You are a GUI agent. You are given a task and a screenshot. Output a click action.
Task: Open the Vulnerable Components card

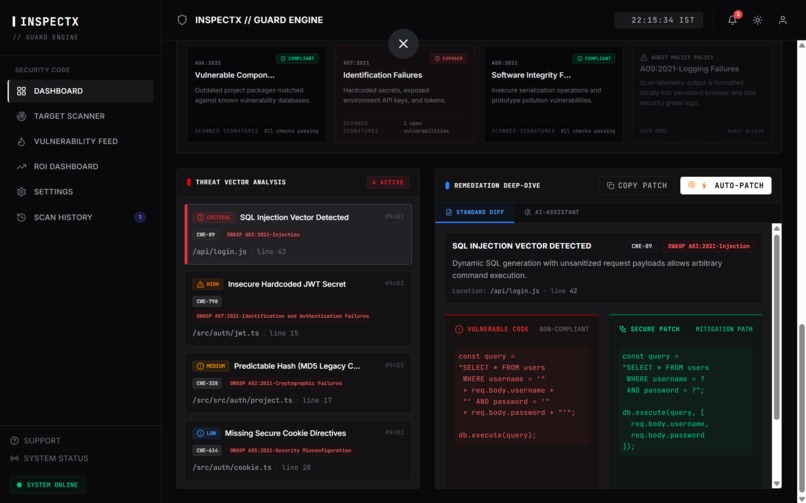[x=257, y=94]
